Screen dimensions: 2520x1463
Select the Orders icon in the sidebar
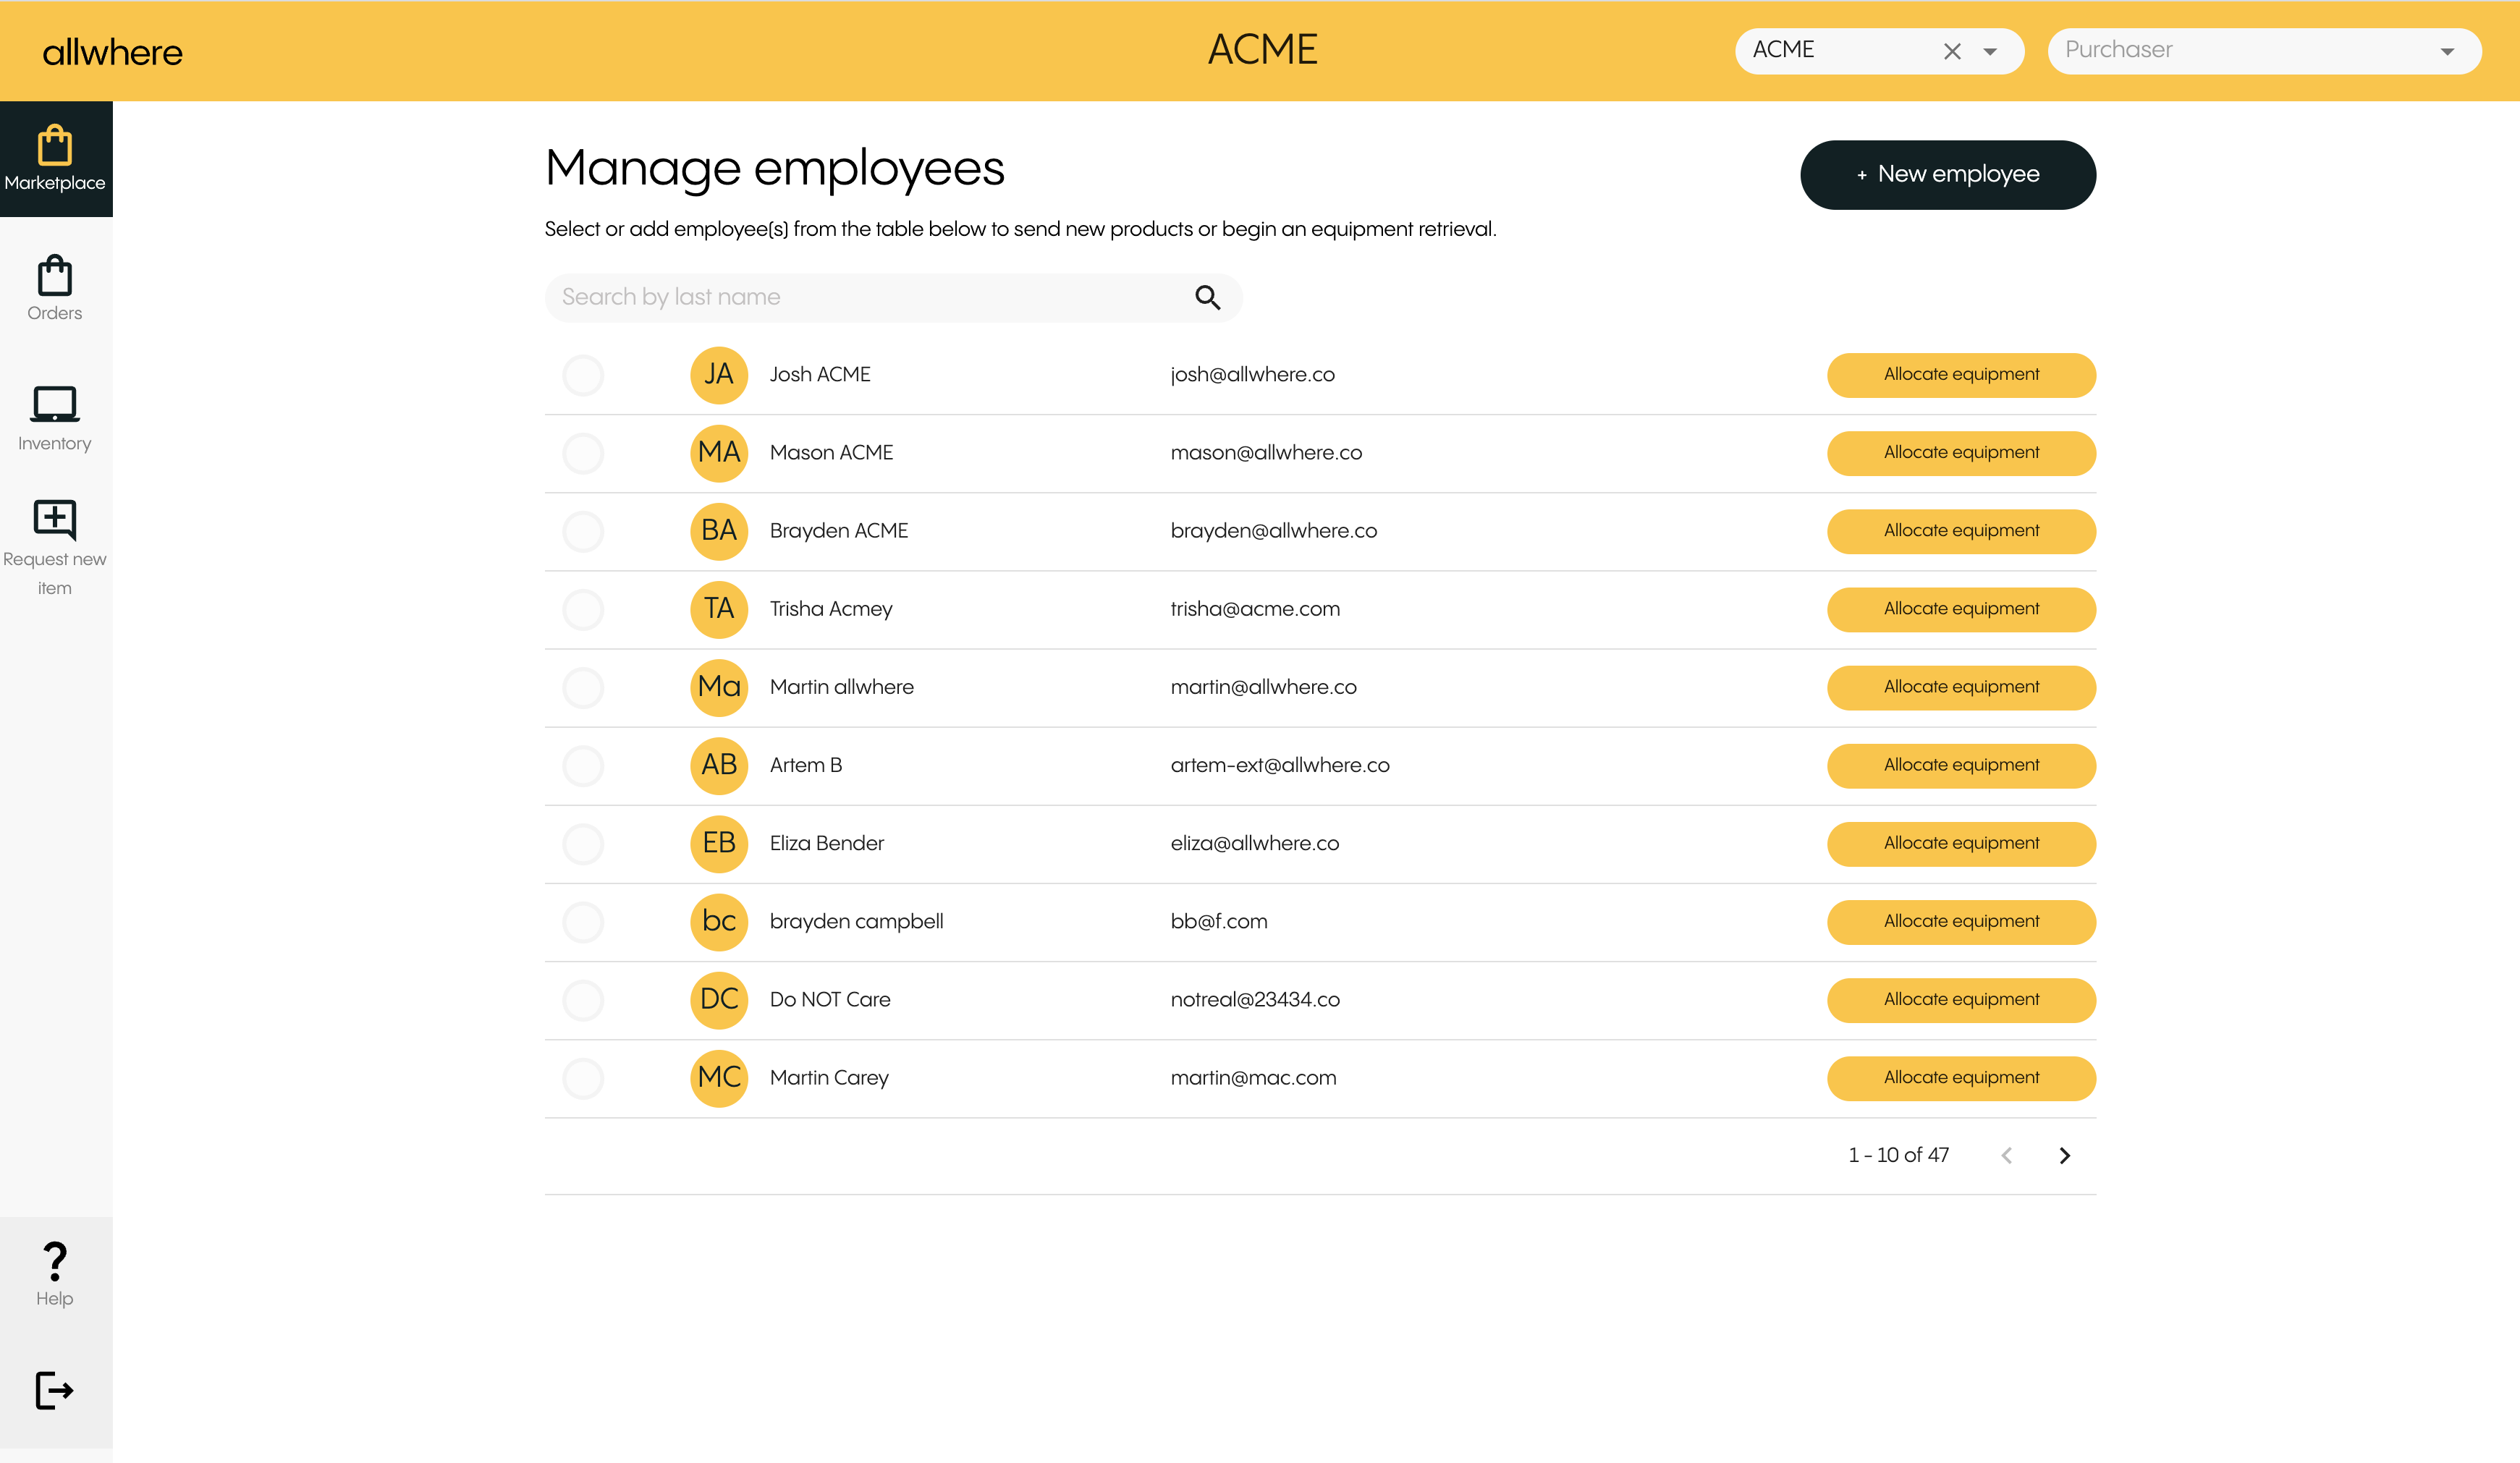pyautogui.click(x=55, y=287)
